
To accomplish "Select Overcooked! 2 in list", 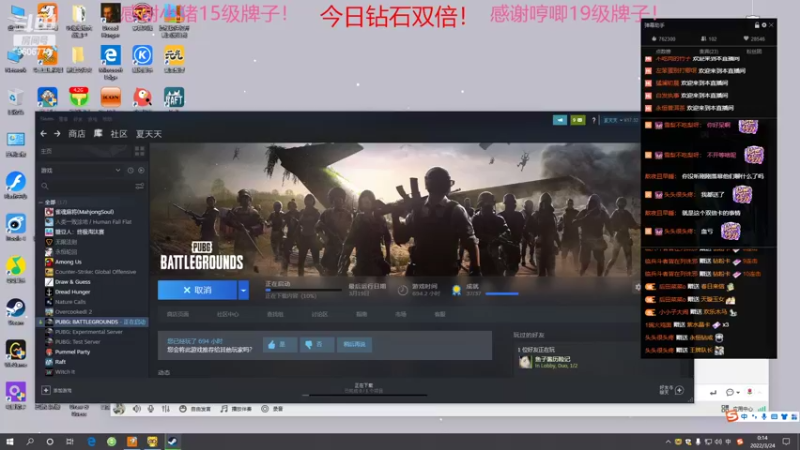I will pos(73,312).
